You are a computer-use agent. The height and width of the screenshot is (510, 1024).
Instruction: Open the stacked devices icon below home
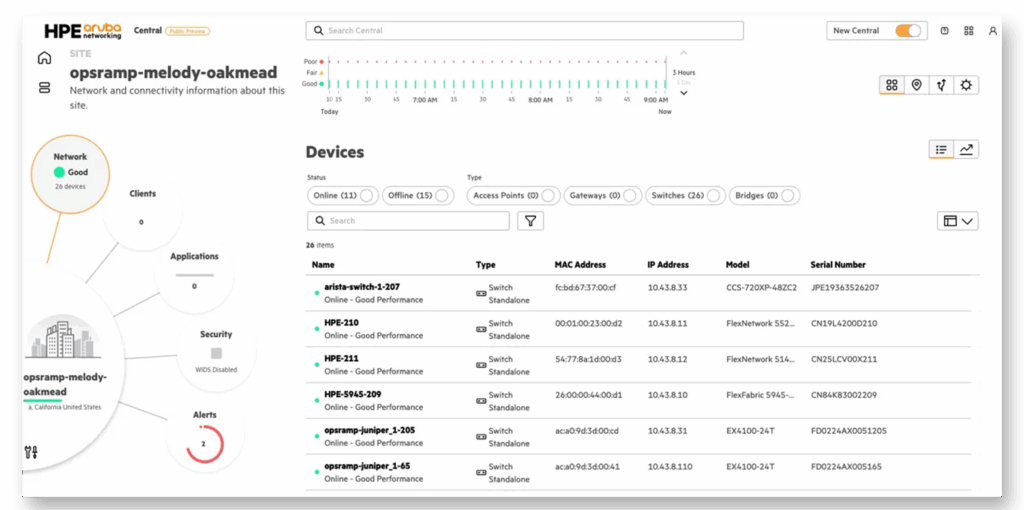tap(44, 88)
